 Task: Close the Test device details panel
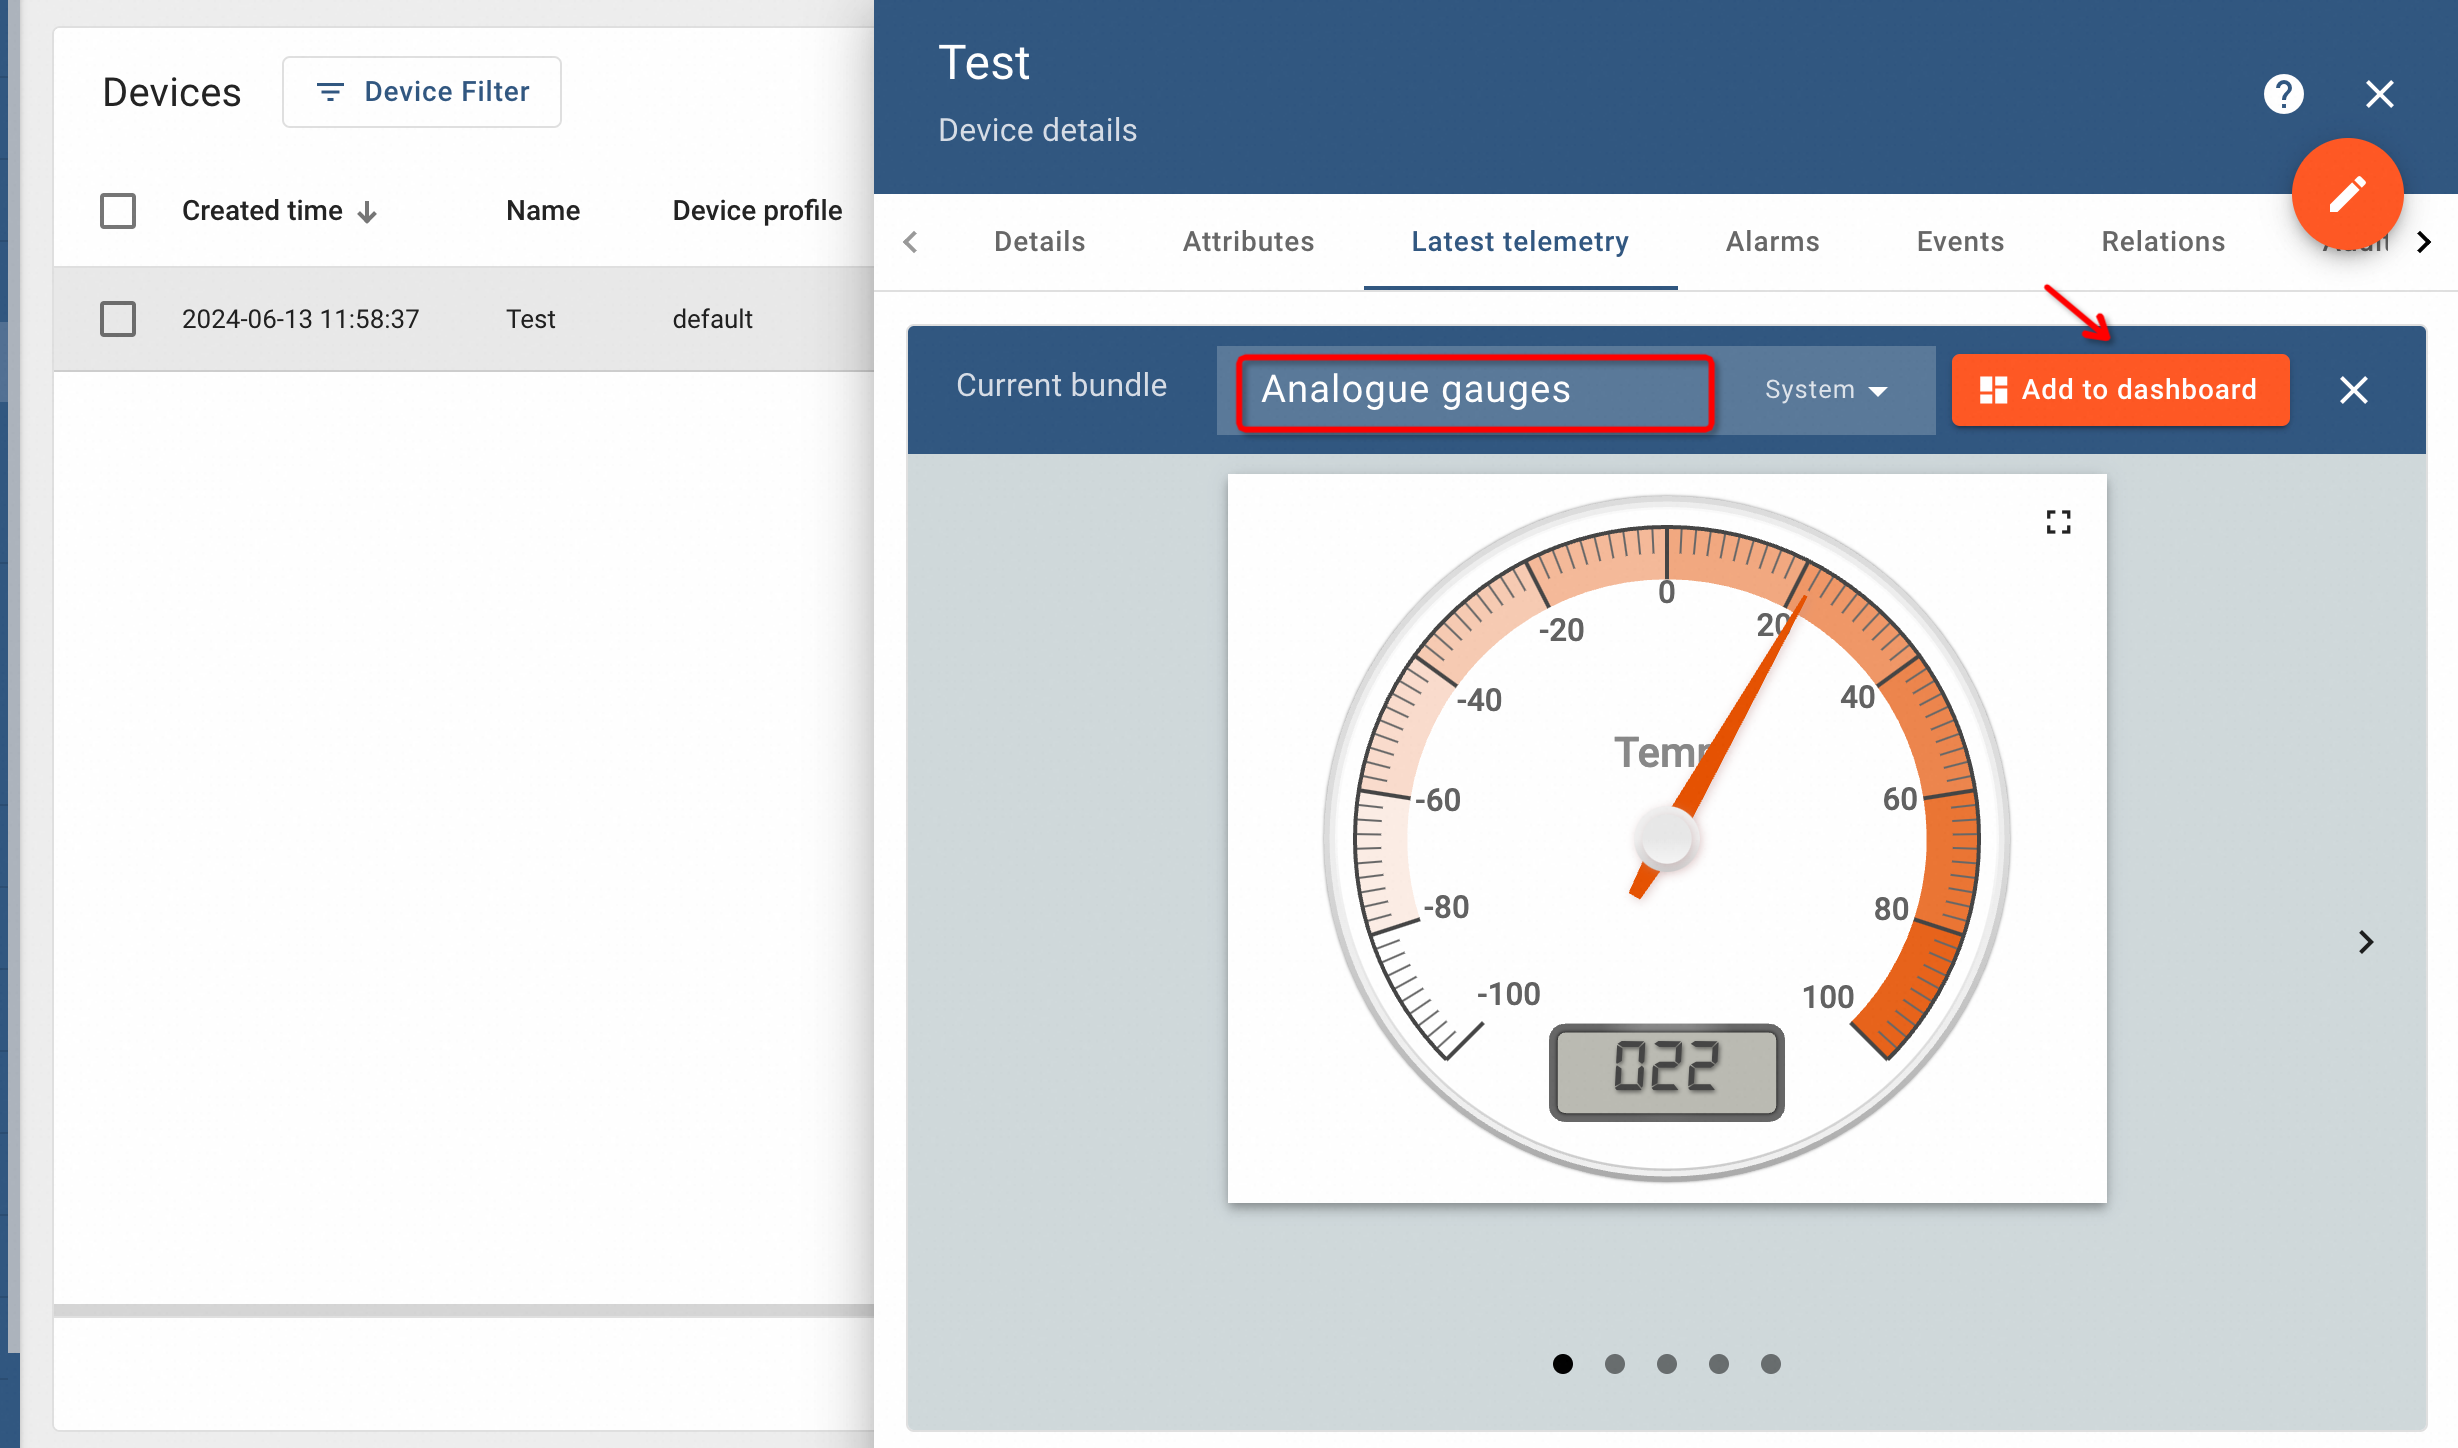[2380, 94]
